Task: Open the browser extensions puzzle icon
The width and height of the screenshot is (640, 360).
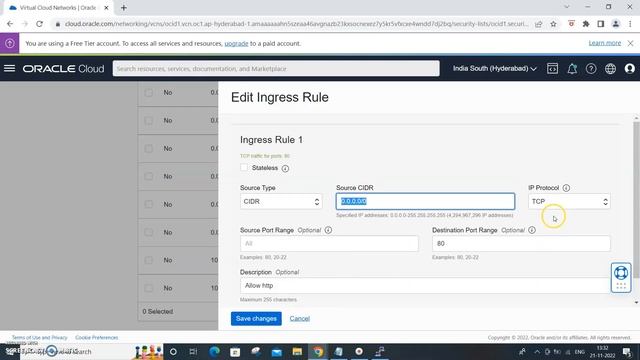Action: pos(586,24)
